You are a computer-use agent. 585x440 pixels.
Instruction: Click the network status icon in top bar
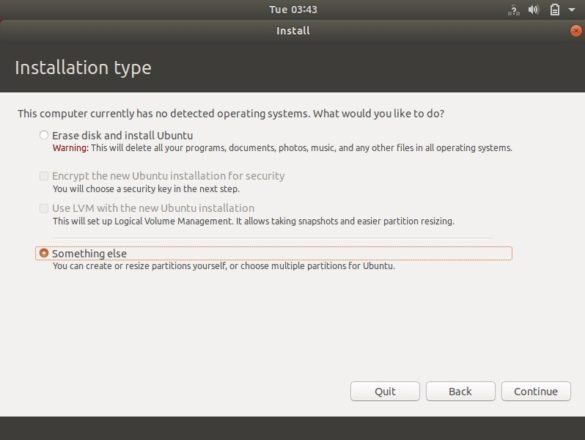[514, 10]
